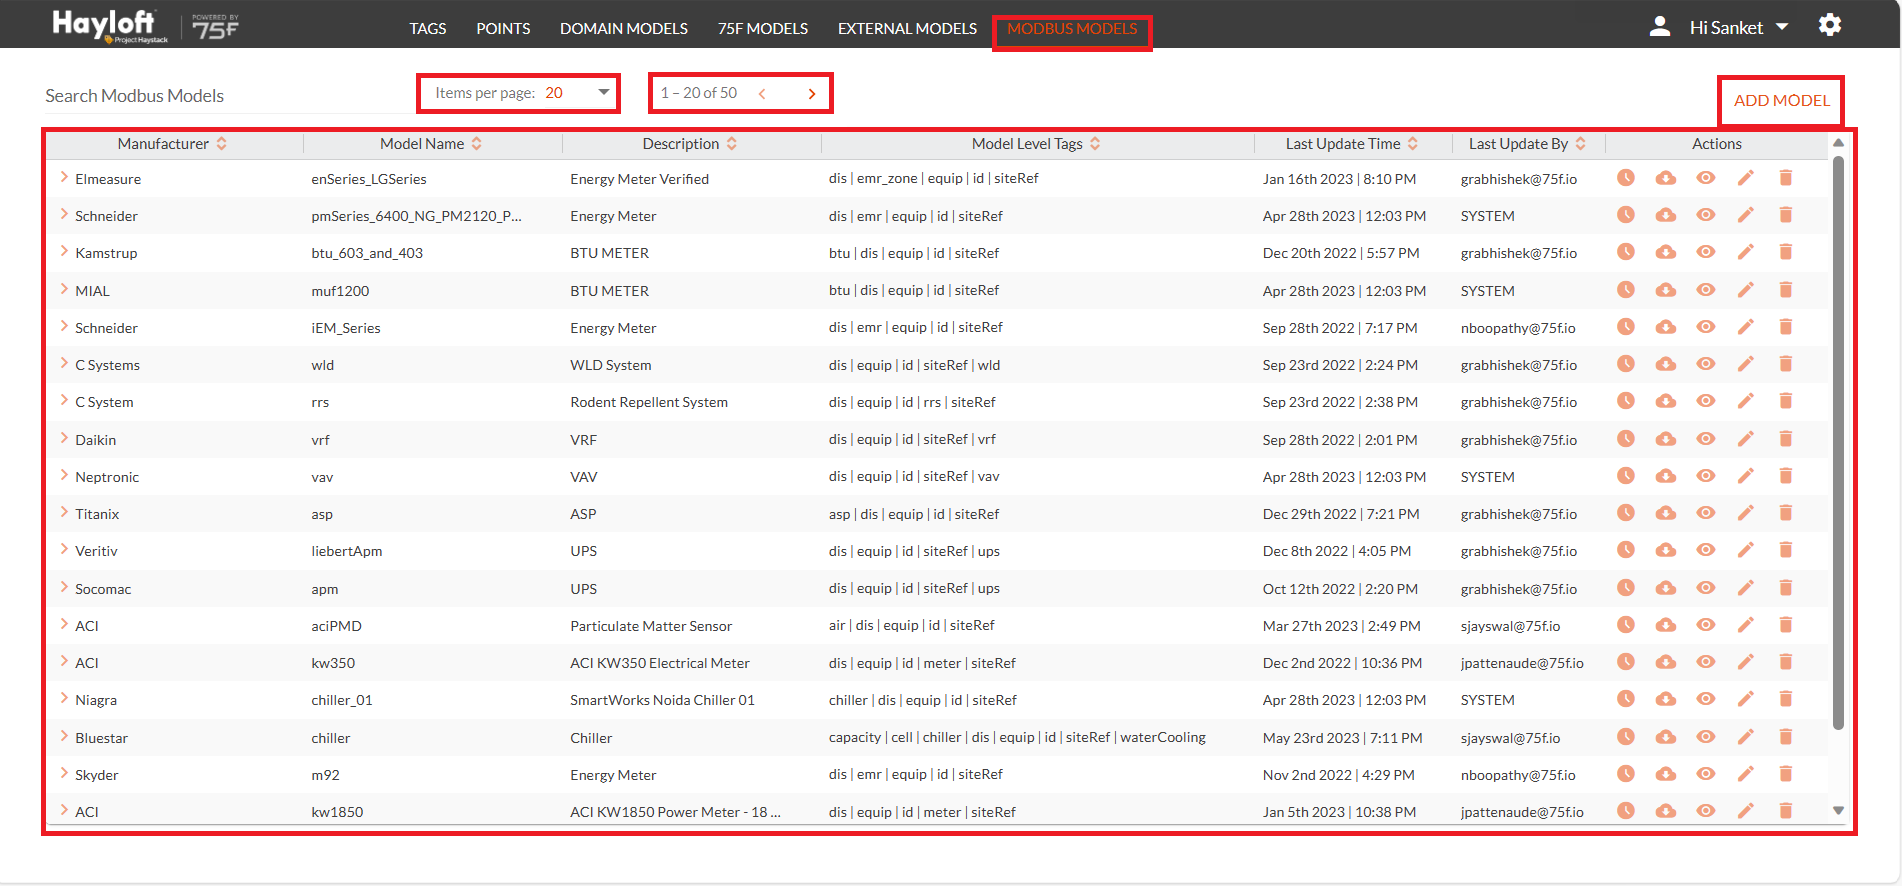Expand the Veritiv row chevron

click(x=64, y=549)
